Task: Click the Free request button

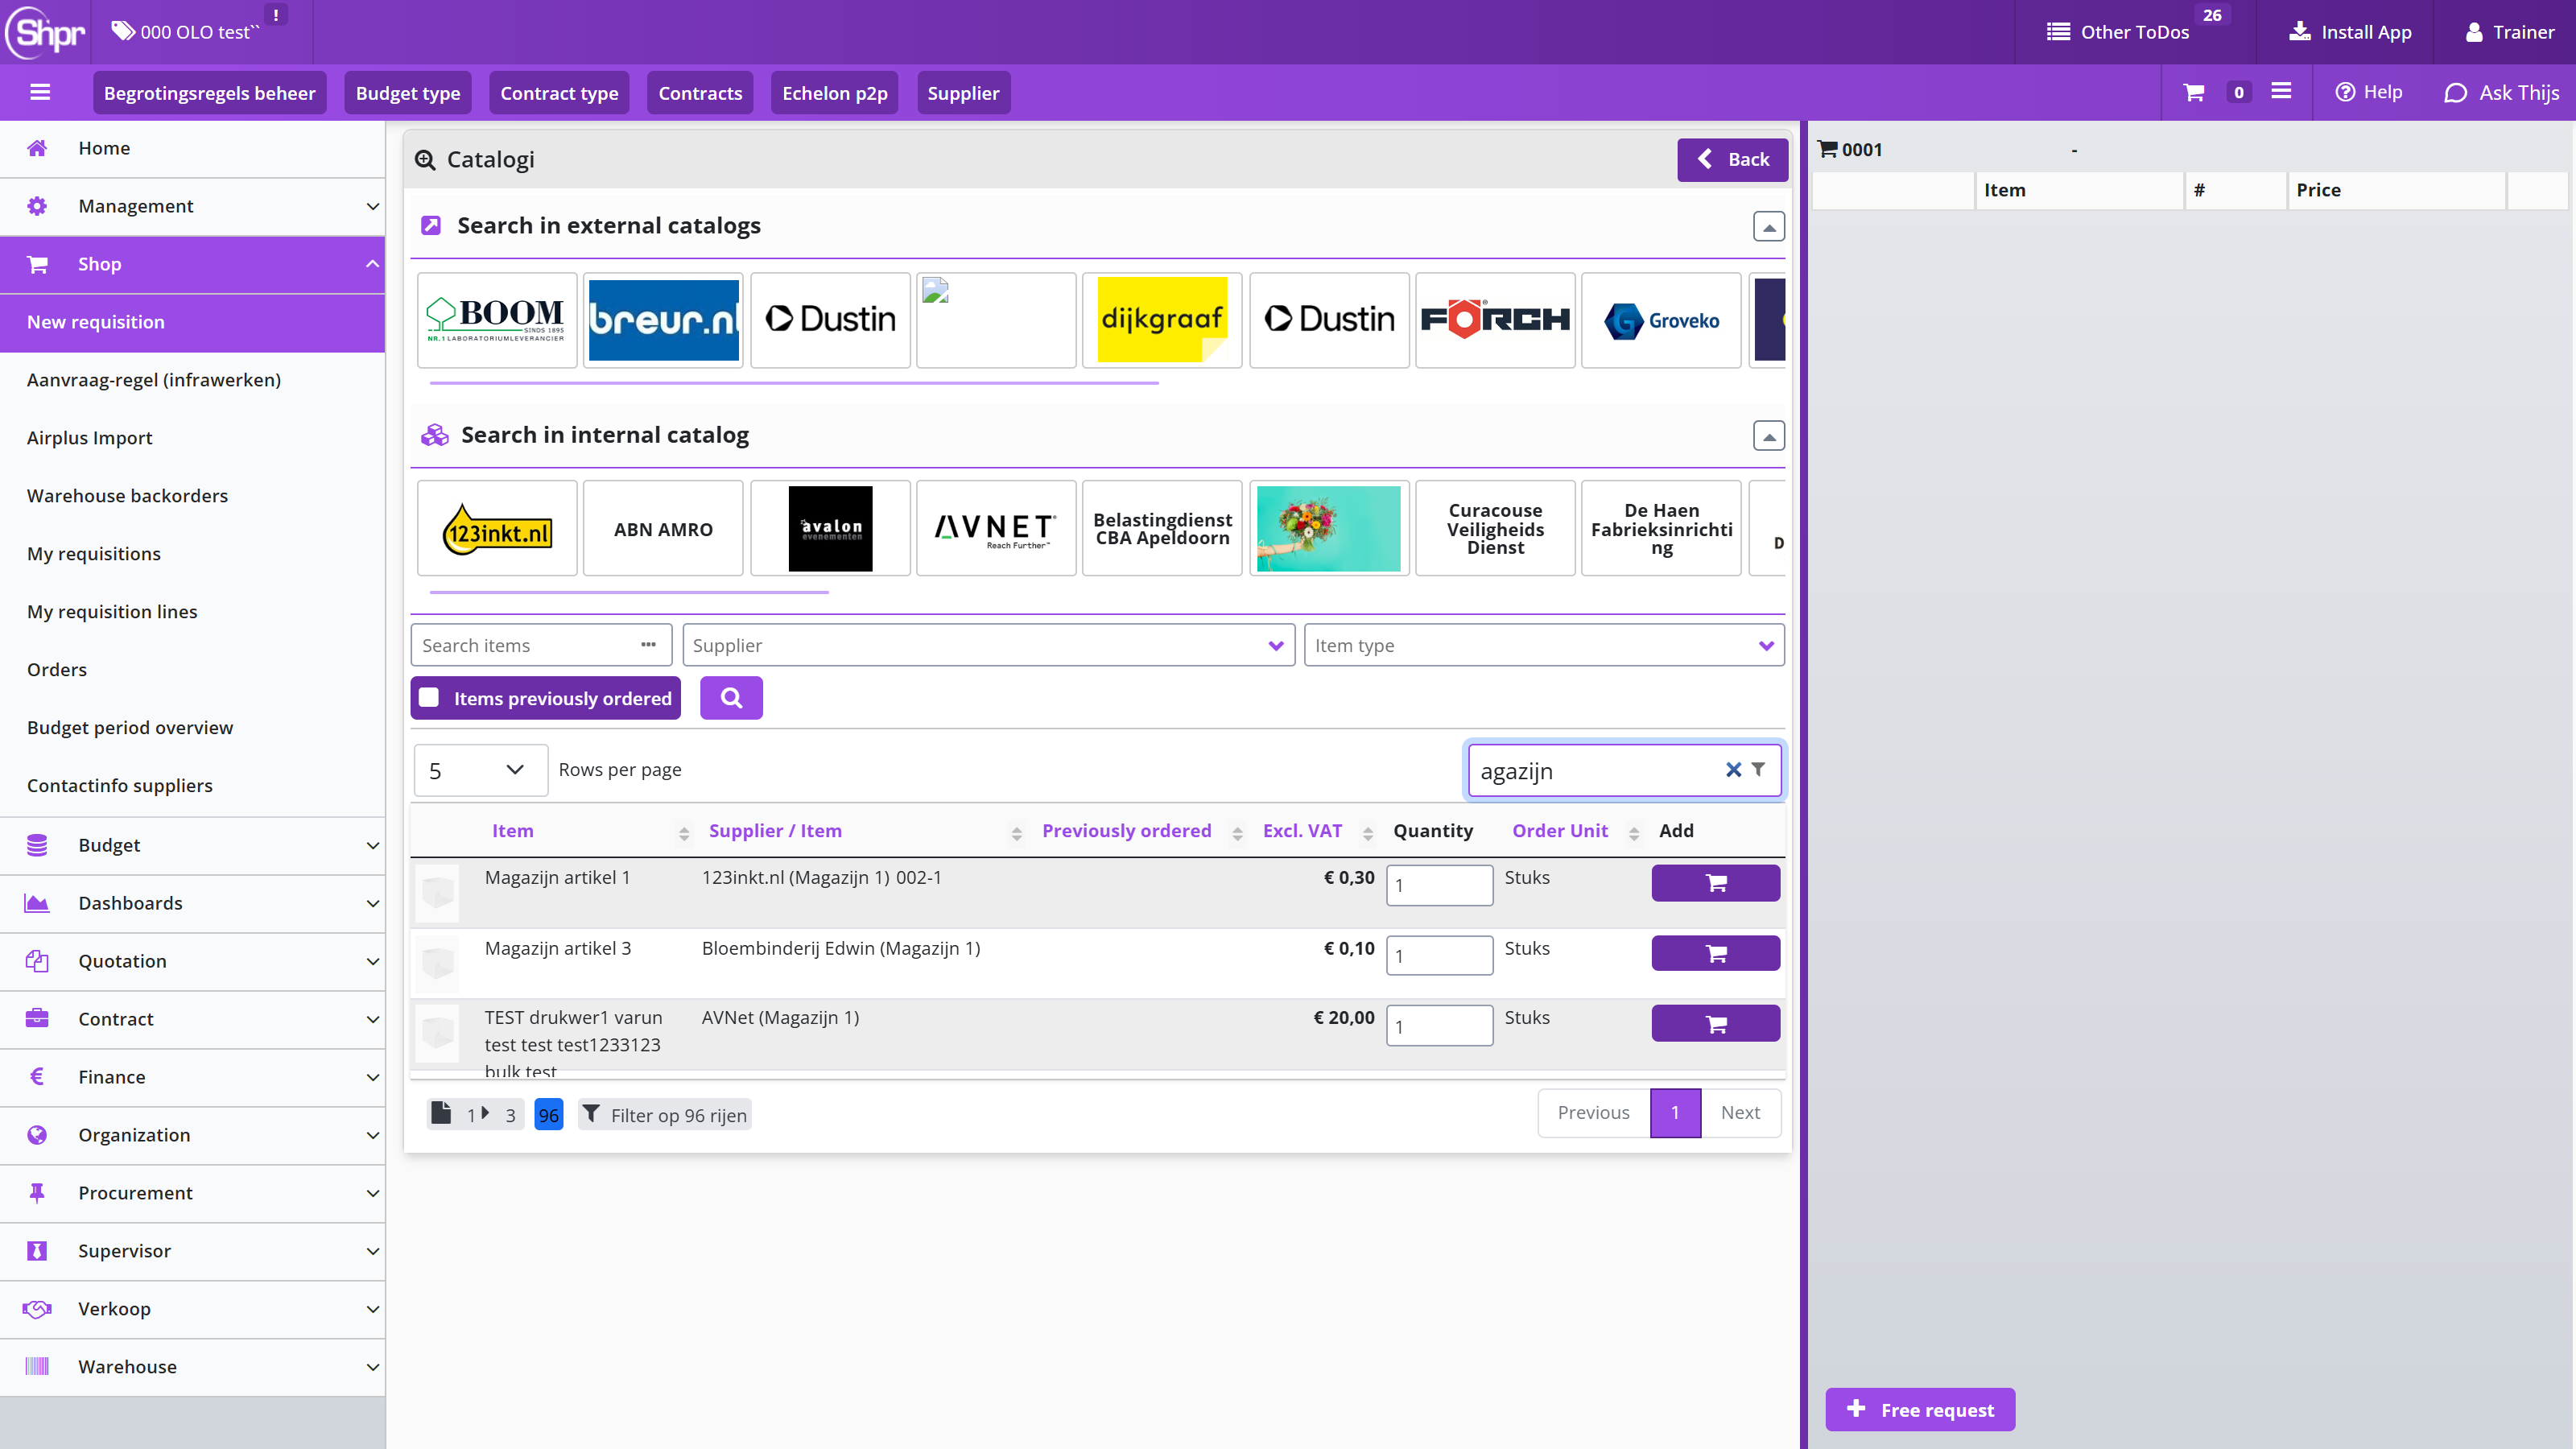Action: pyautogui.click(x=1920, y=1410)
